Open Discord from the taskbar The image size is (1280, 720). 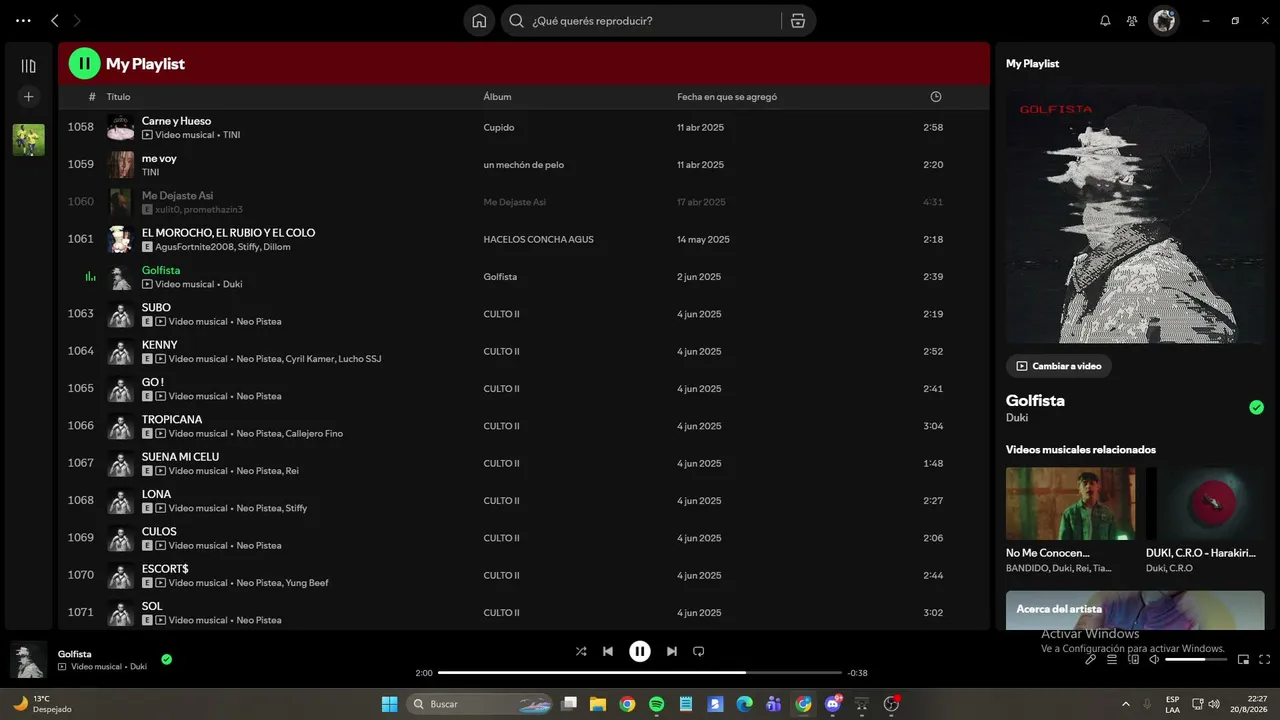(833, 704)
